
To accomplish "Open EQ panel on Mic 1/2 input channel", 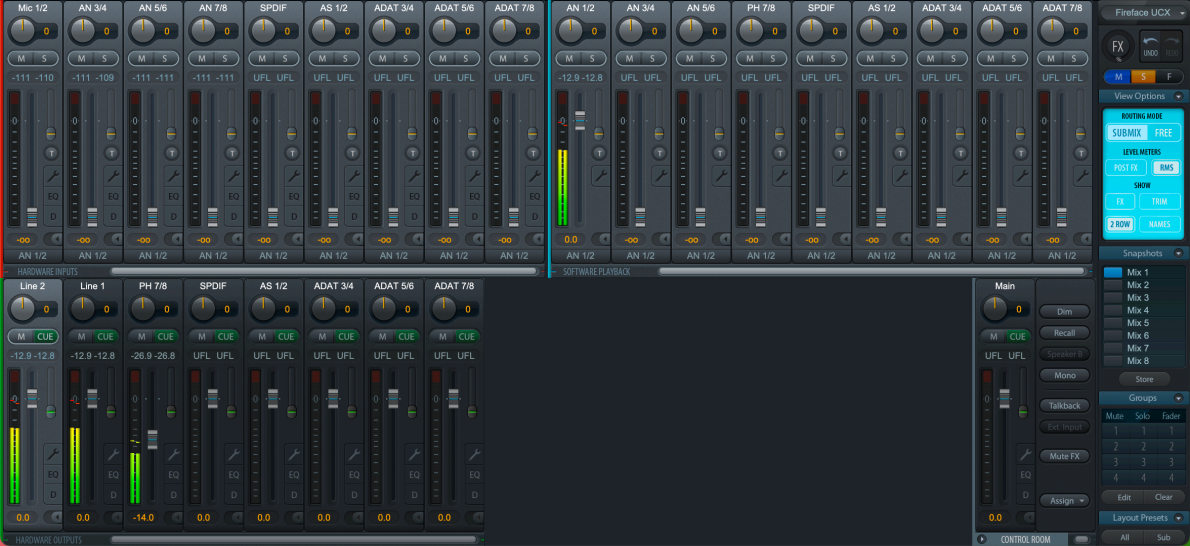I will coord(53,196).
